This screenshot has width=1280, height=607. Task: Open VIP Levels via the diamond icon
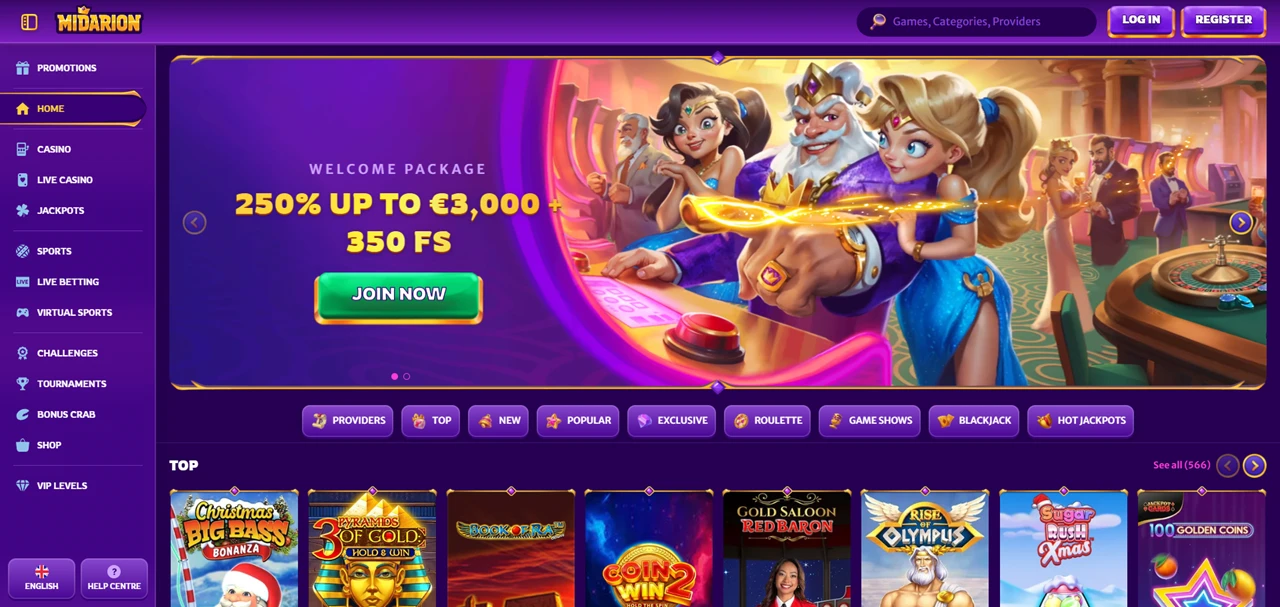(x=22, y=486)
